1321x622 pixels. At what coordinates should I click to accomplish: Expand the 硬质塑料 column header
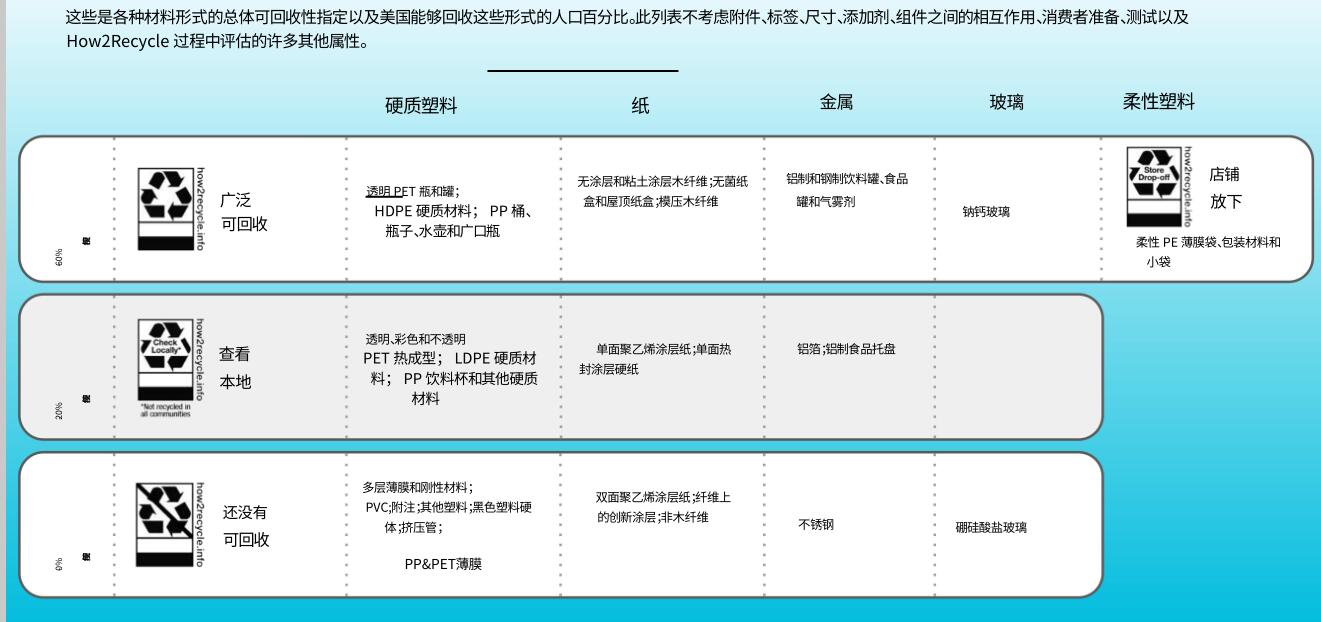[421, 106]
